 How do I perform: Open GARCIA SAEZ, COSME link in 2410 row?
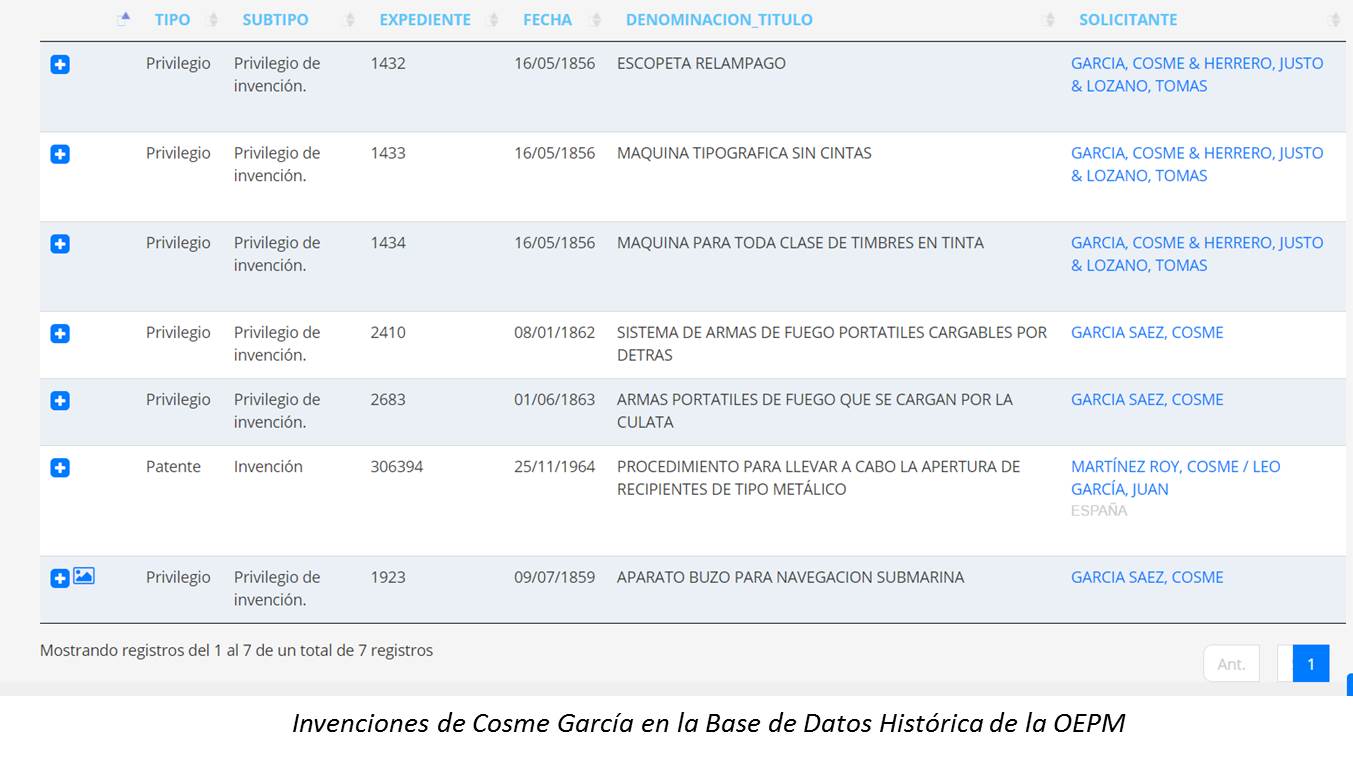1146,333
